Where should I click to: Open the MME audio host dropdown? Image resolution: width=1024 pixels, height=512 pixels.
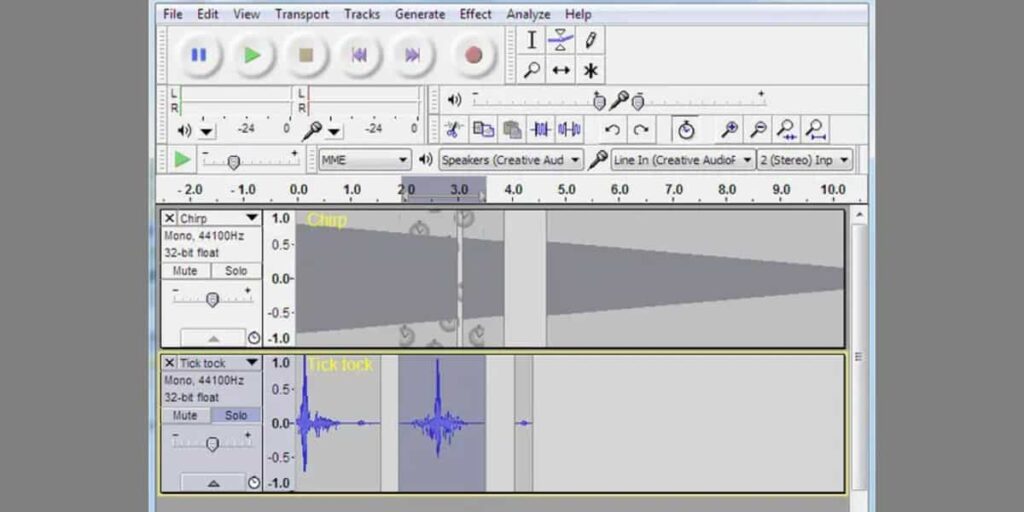[x=365, y=160]
